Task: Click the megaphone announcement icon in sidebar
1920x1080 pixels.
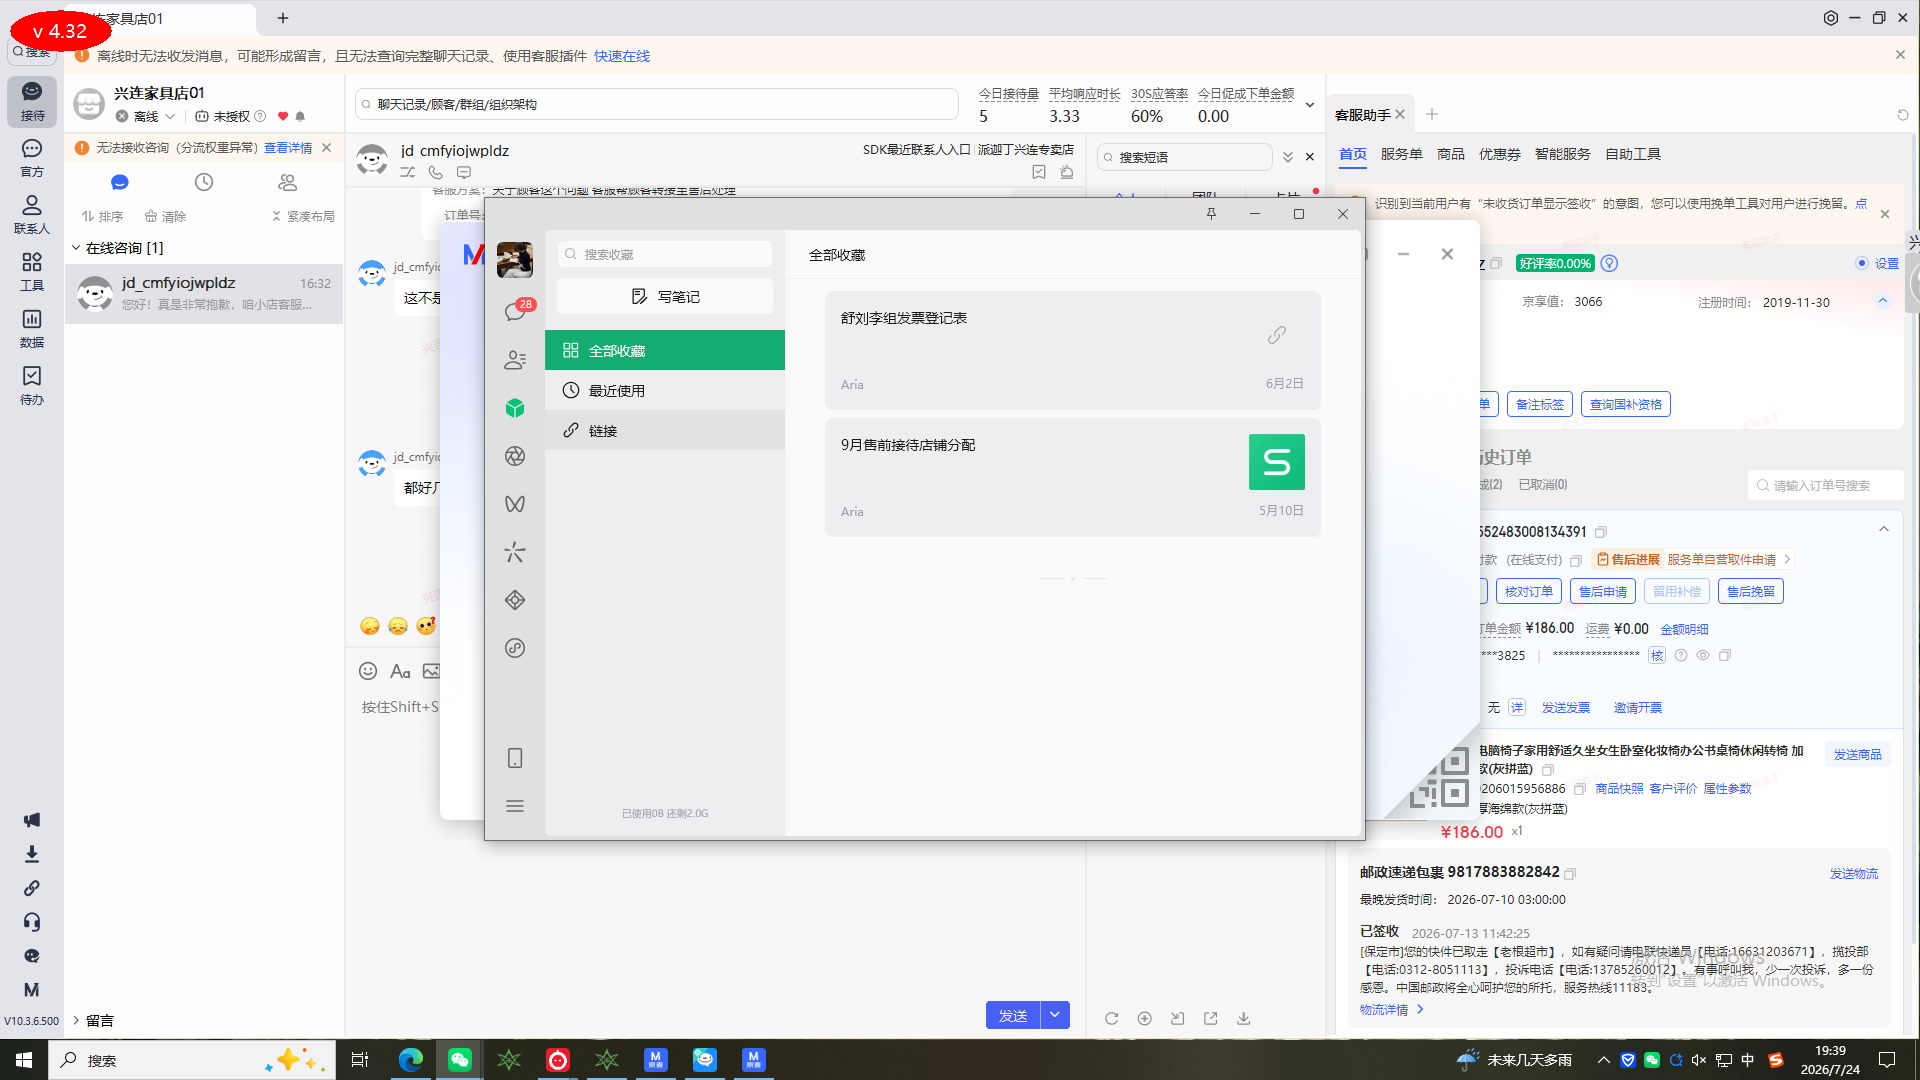Action: (x=32, y=820)
